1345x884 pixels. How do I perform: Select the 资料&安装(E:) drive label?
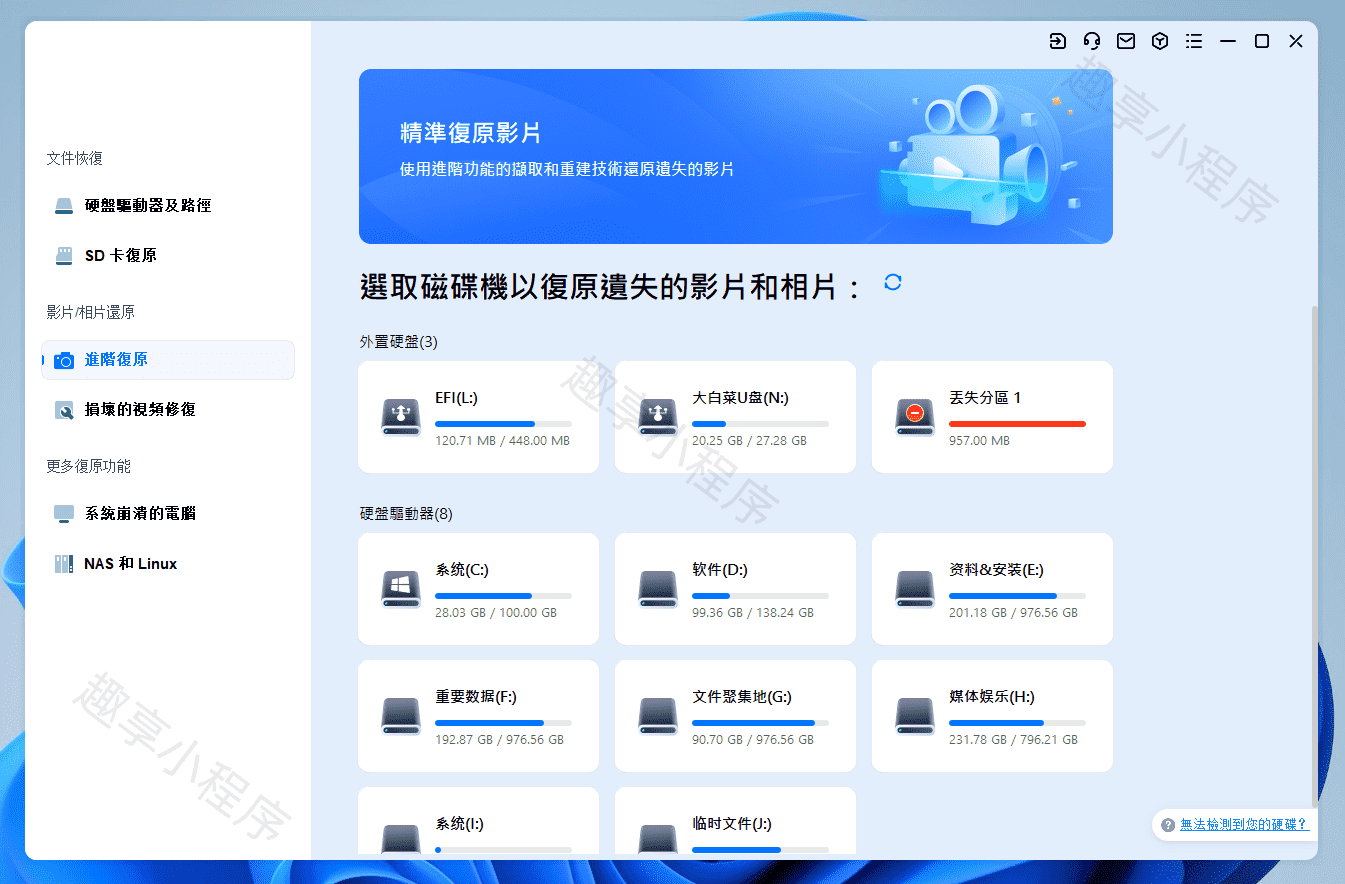[x=996, y=570]
